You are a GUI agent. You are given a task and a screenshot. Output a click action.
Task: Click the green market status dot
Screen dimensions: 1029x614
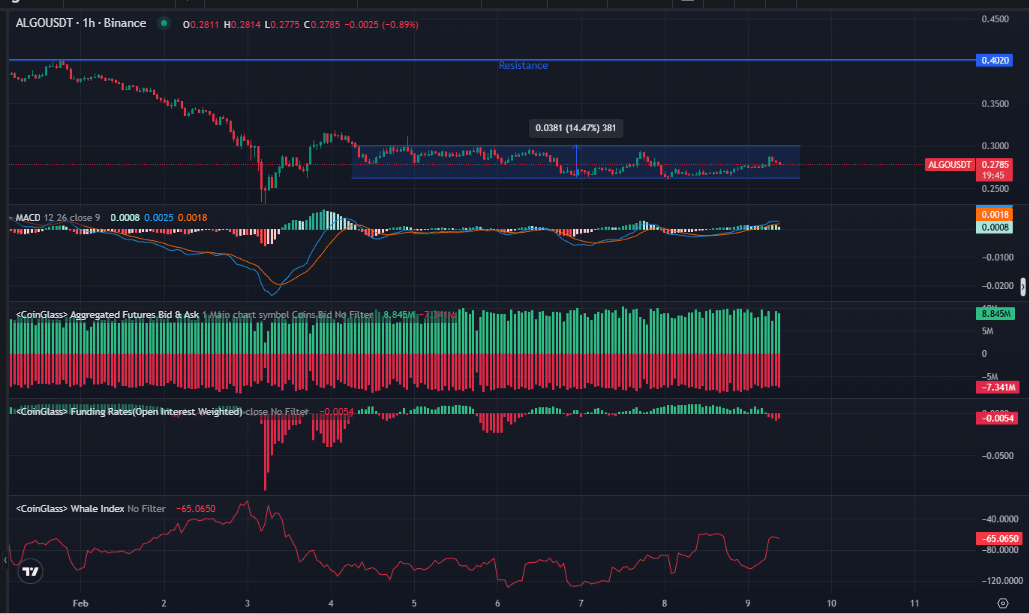[164, 23]
